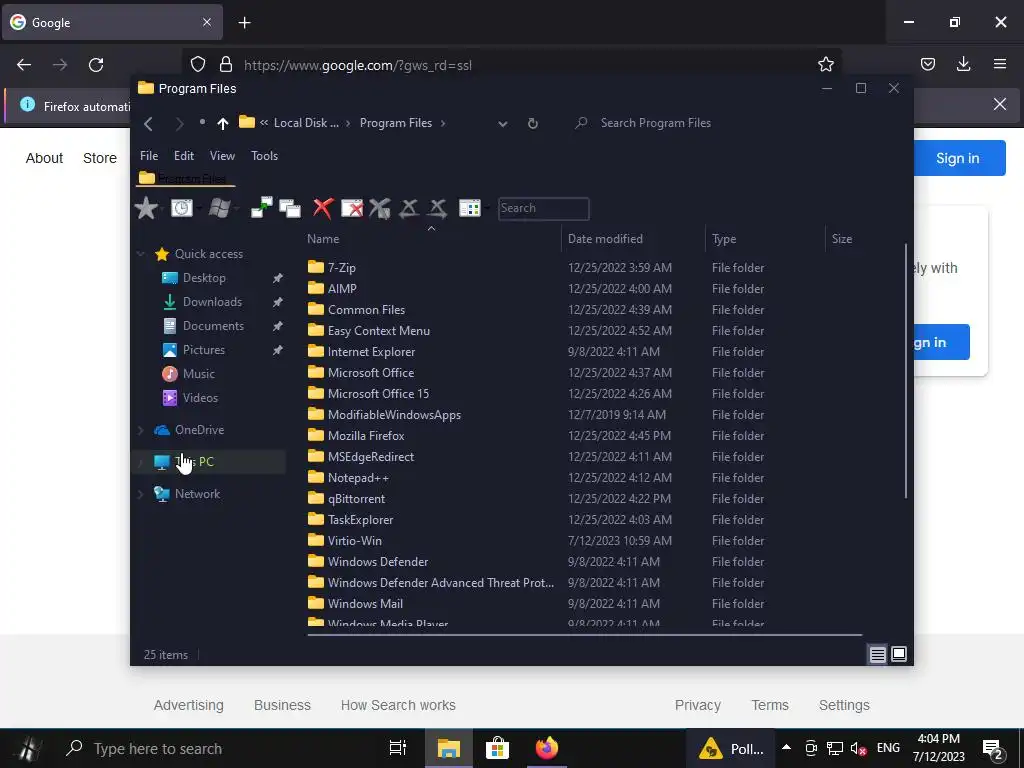Open Microsoft Store from taskbar

(x=497, y=748)
